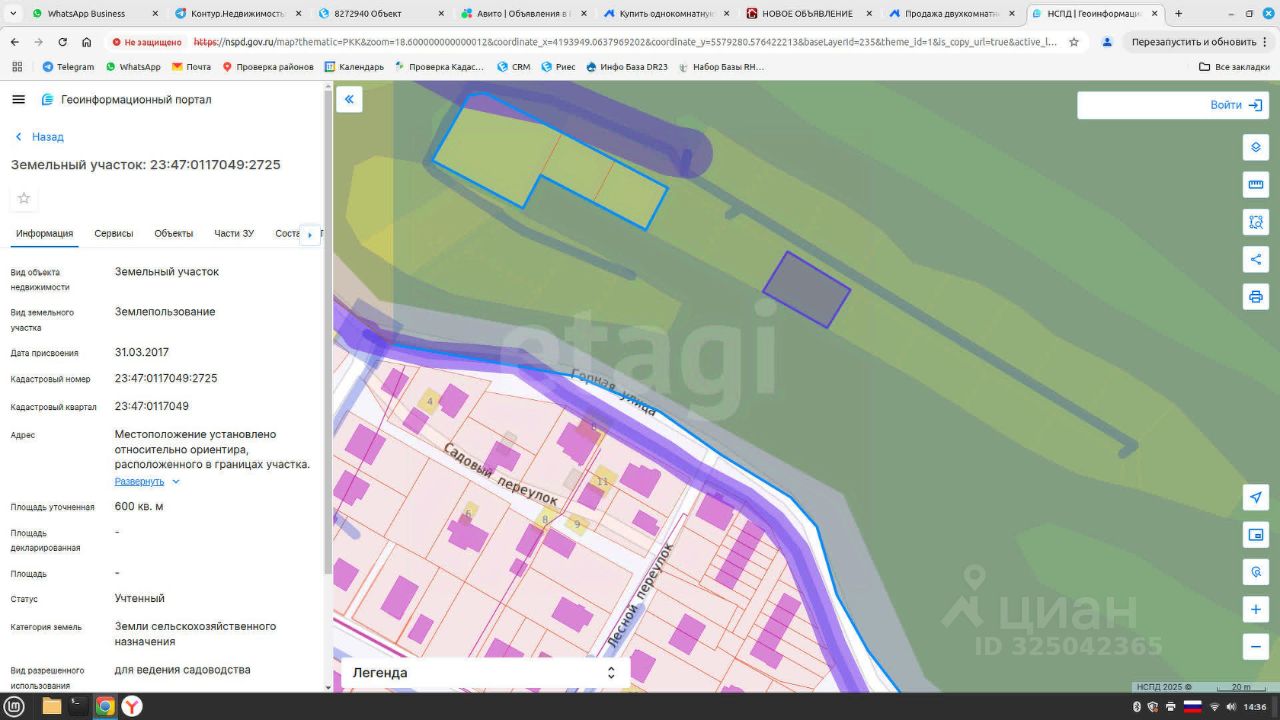This screenshot has height=720, width=1280.
Task: Zoom in on the map
Action: [1256, 609]
